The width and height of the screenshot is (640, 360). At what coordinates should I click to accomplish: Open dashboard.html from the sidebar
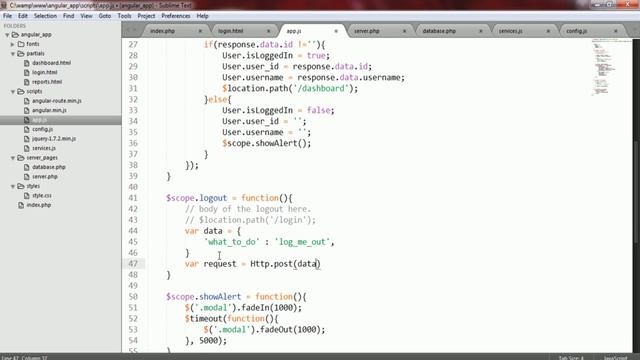pyautogui.click(x=51, y=63)
